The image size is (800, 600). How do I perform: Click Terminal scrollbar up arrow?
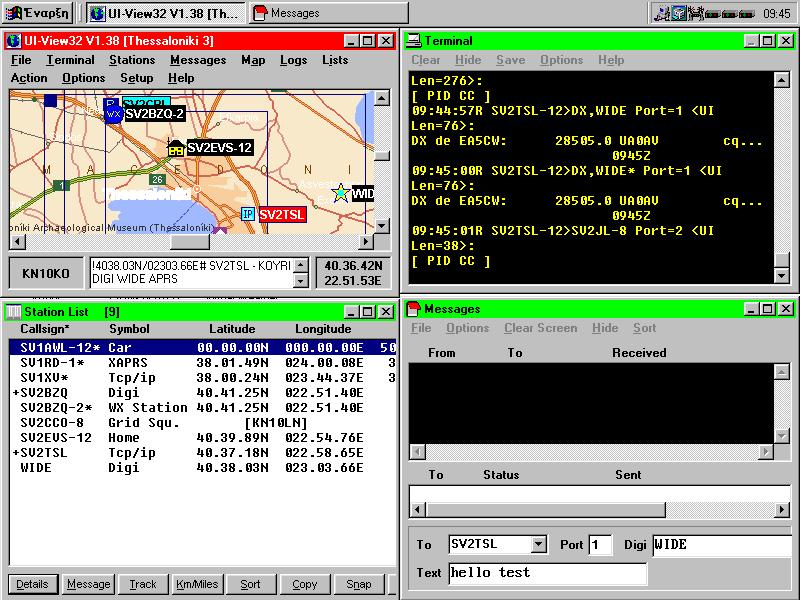pos(782,80)
